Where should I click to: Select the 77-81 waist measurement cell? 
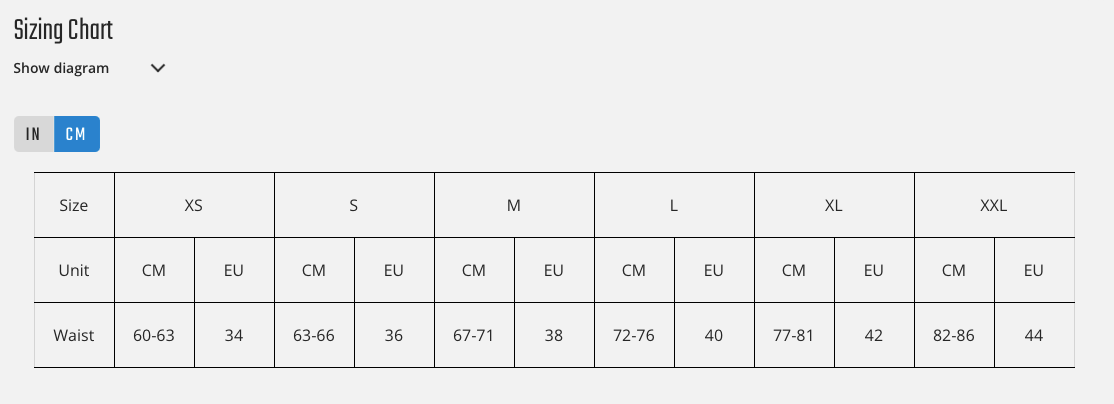794,335
